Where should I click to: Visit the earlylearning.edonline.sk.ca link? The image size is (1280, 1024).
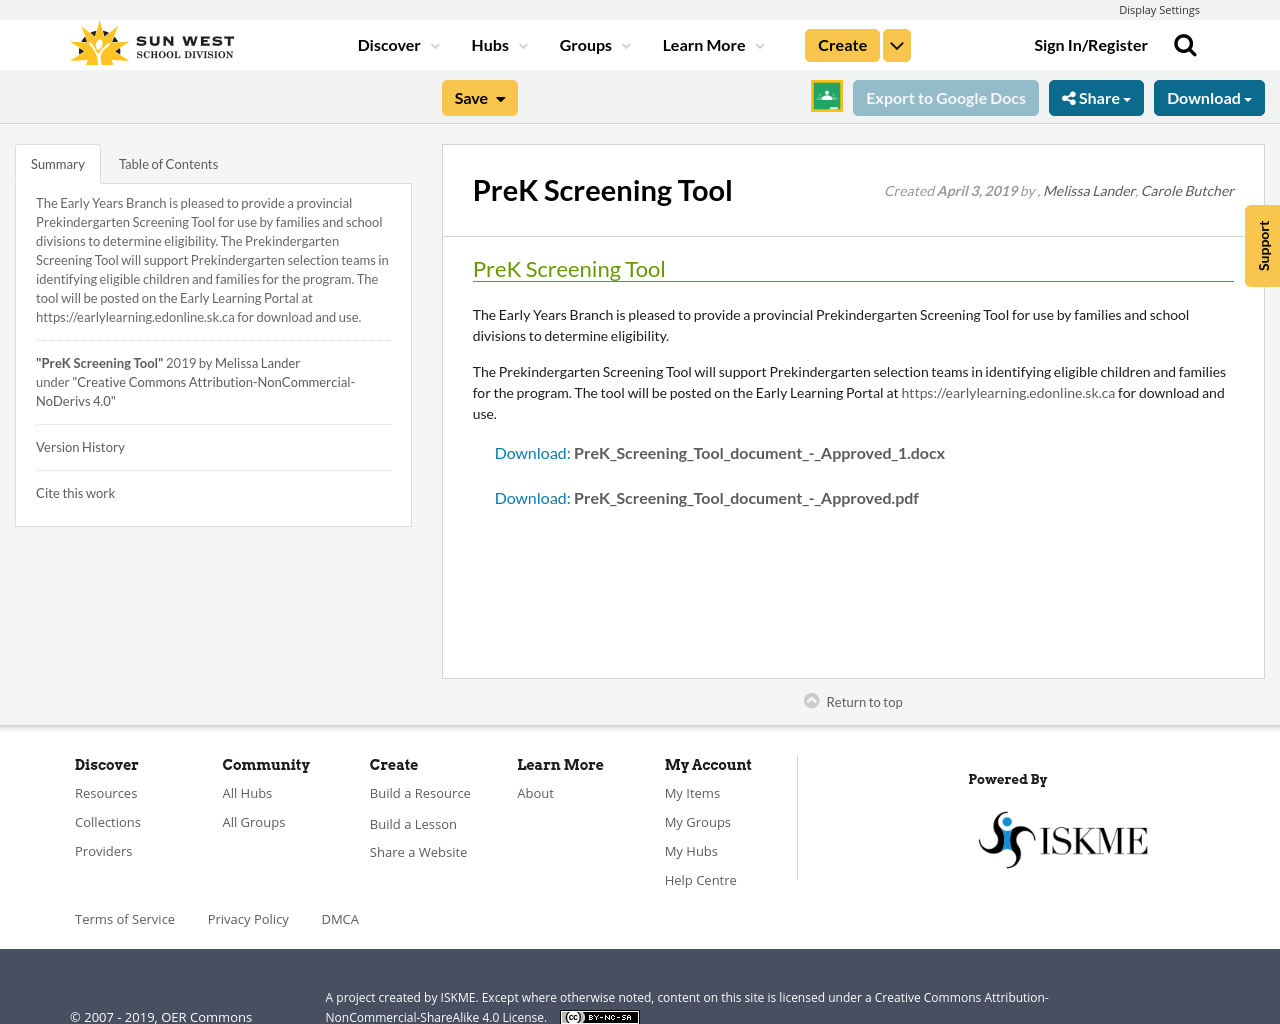1008,392
